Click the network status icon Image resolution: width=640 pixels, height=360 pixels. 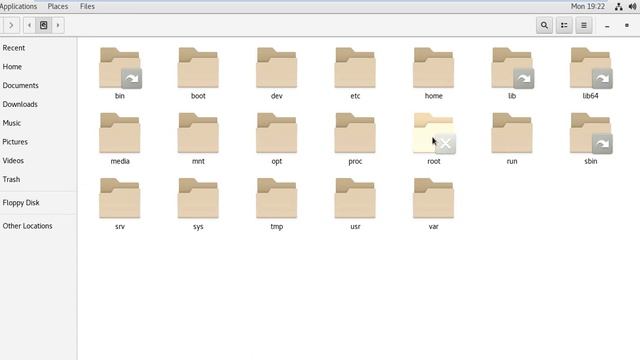(619, 7)
